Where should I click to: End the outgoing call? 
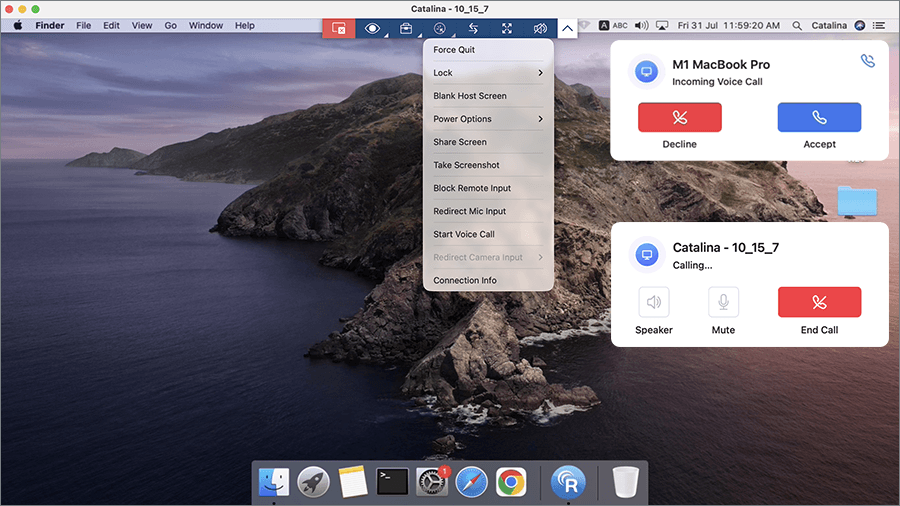pyautogui.click(x=819, y=302)
